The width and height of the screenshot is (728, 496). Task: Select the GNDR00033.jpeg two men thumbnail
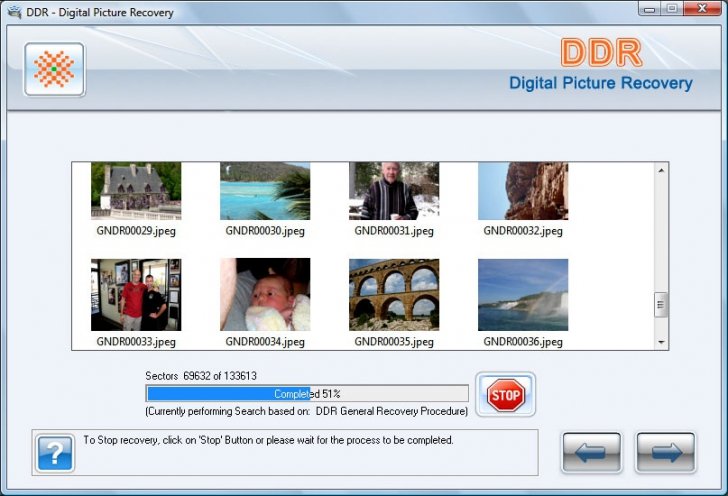point(136,294)
